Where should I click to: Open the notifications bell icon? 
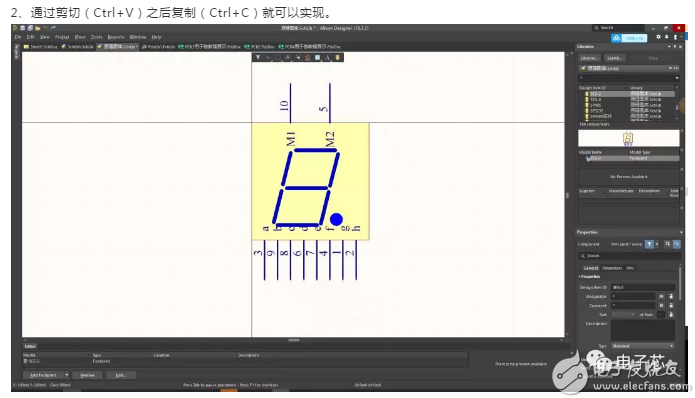point(666,37)
